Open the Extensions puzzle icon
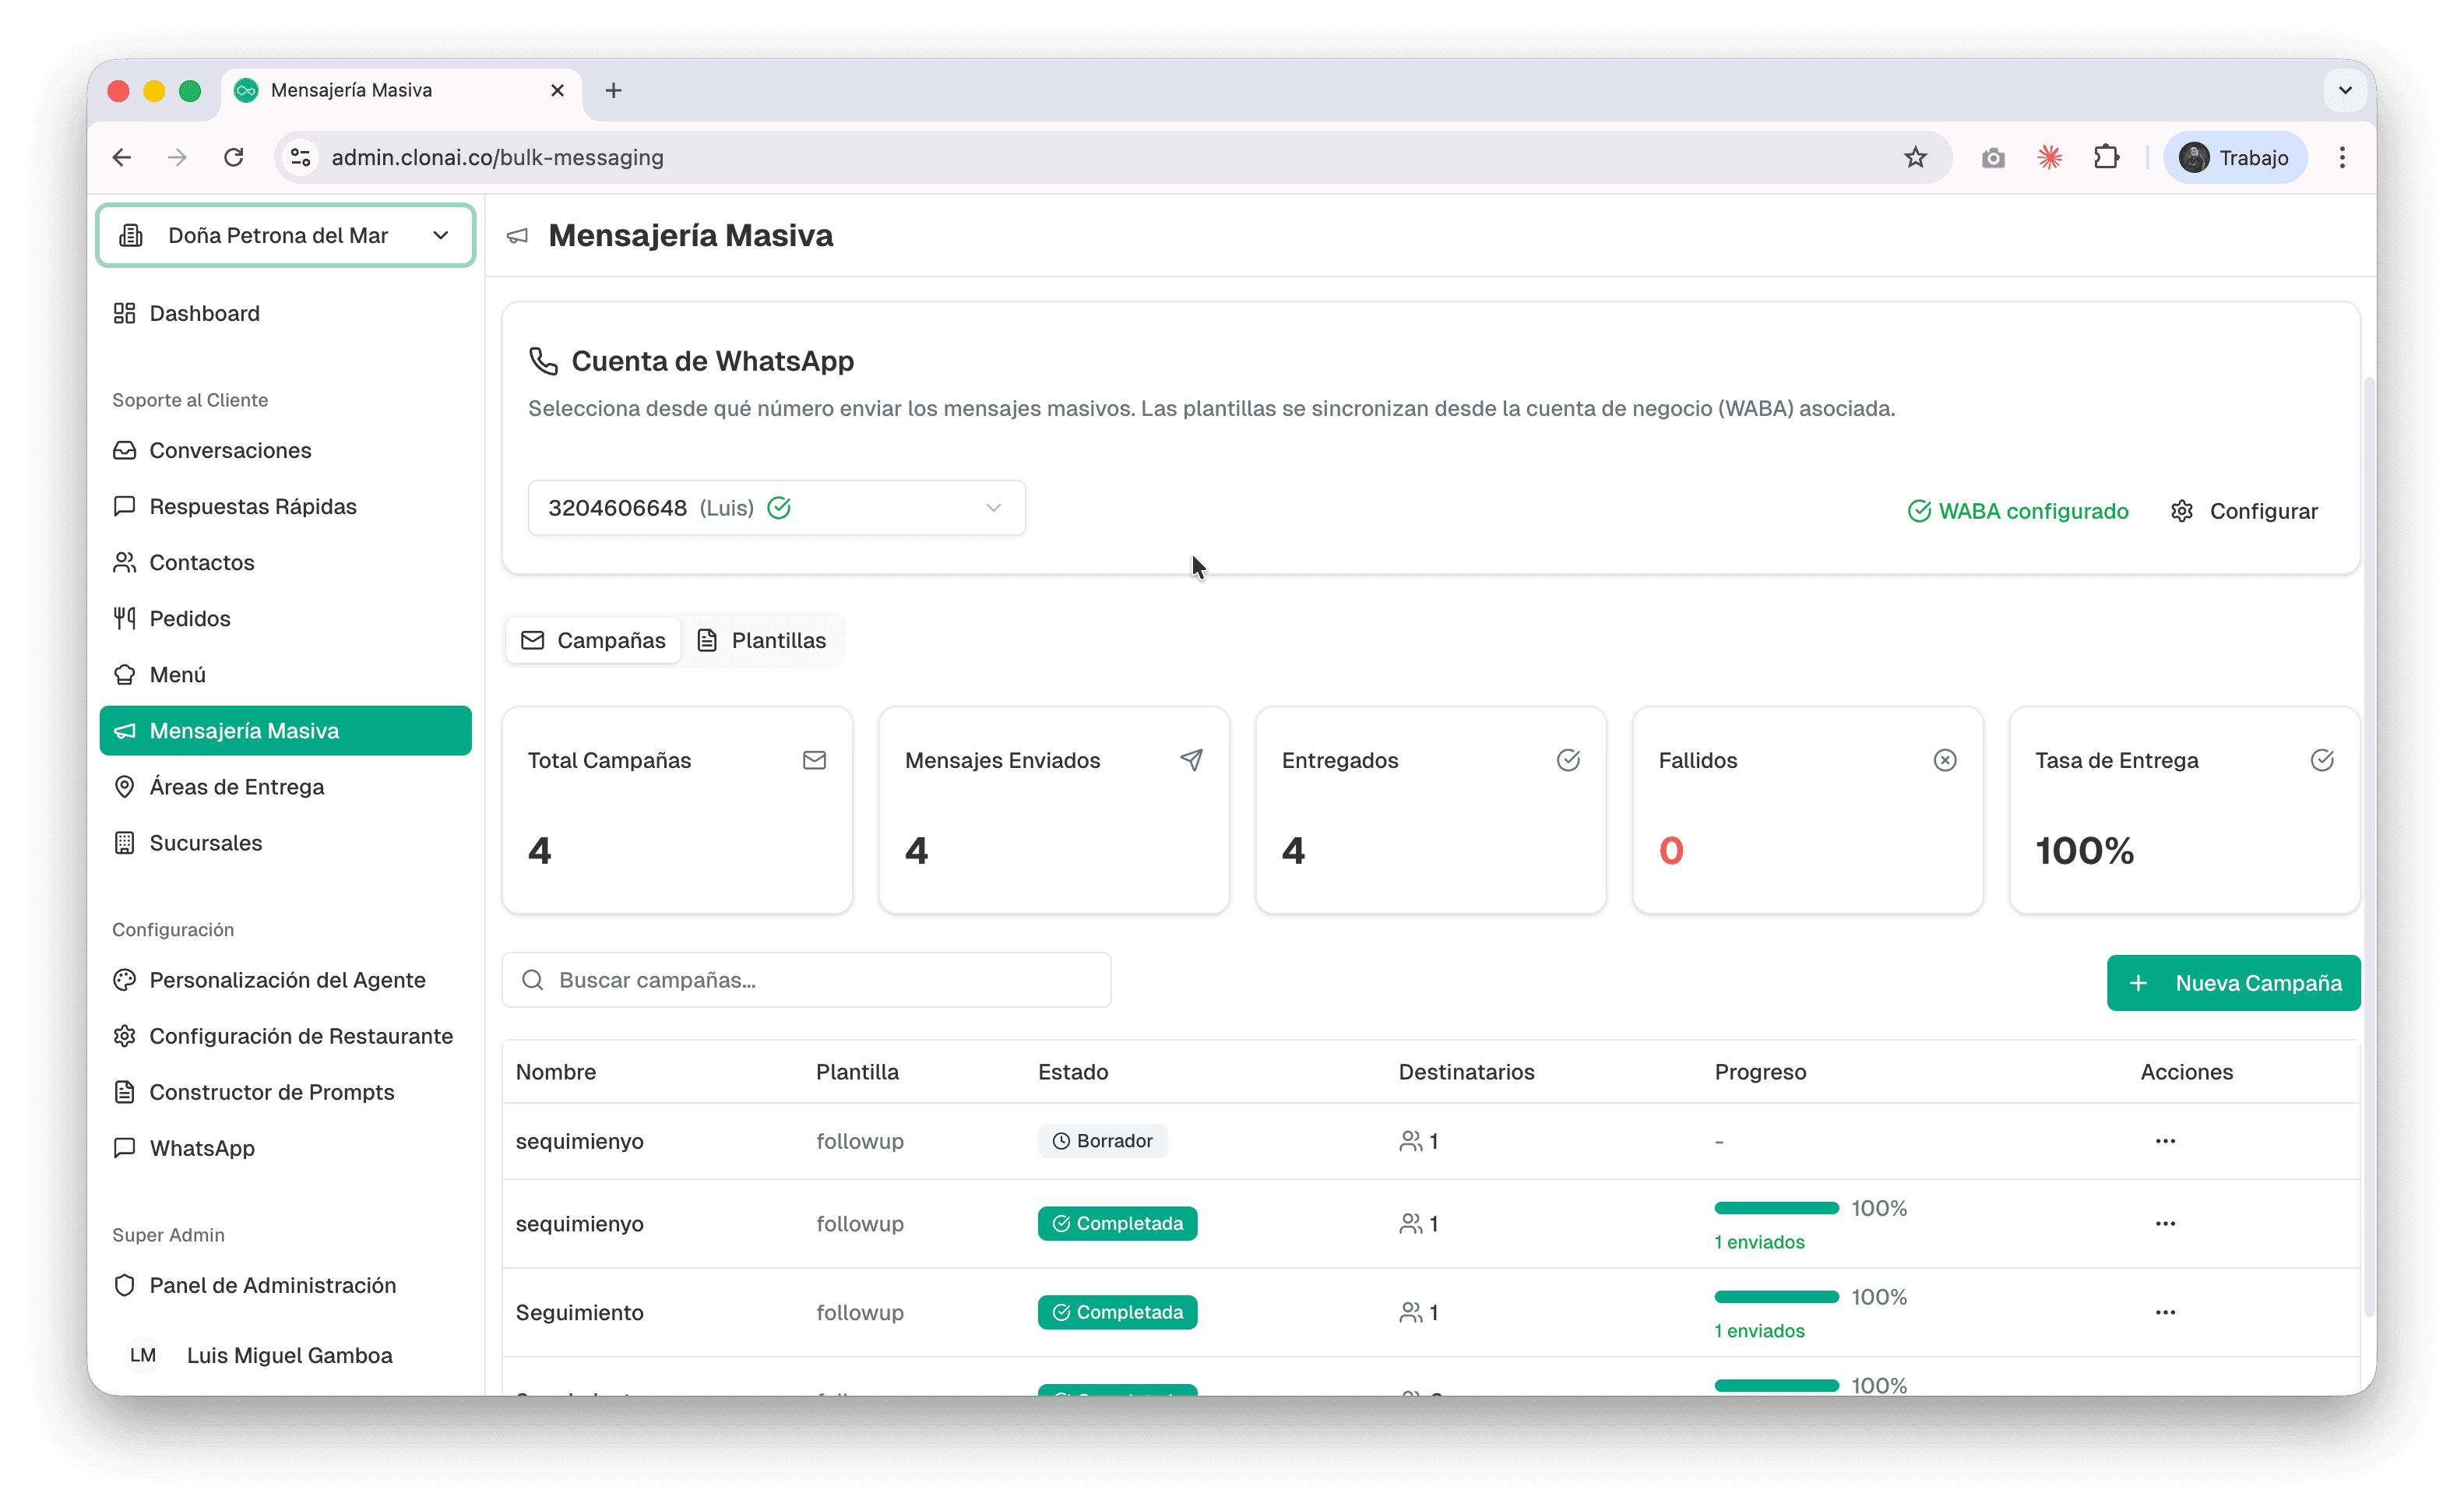Viewport: 2464px width, 1511px height. click(x=2106, y=157)
